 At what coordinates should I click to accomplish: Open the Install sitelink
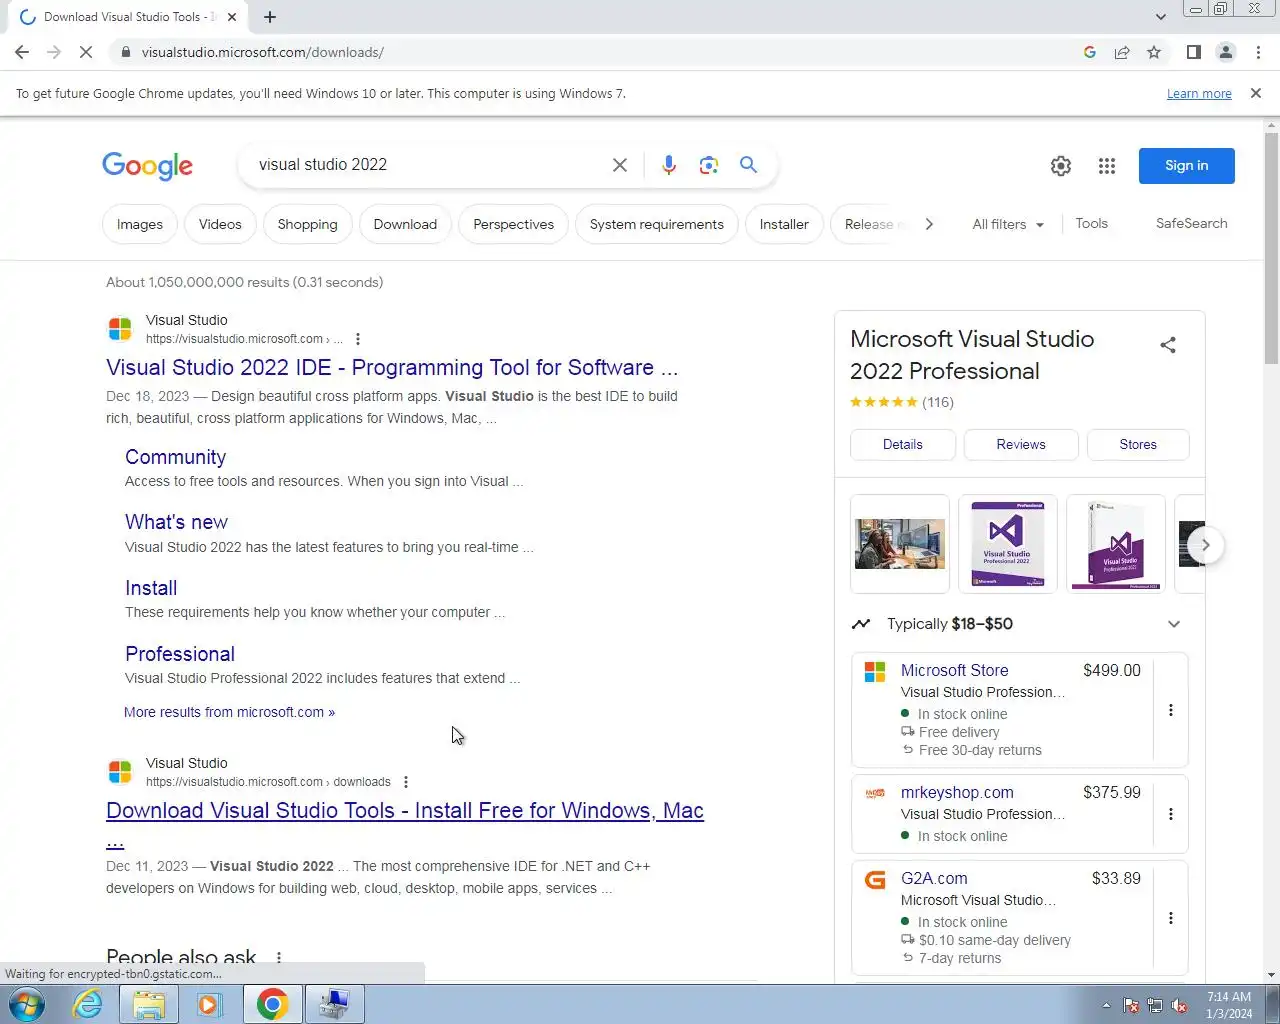[151, 588]
